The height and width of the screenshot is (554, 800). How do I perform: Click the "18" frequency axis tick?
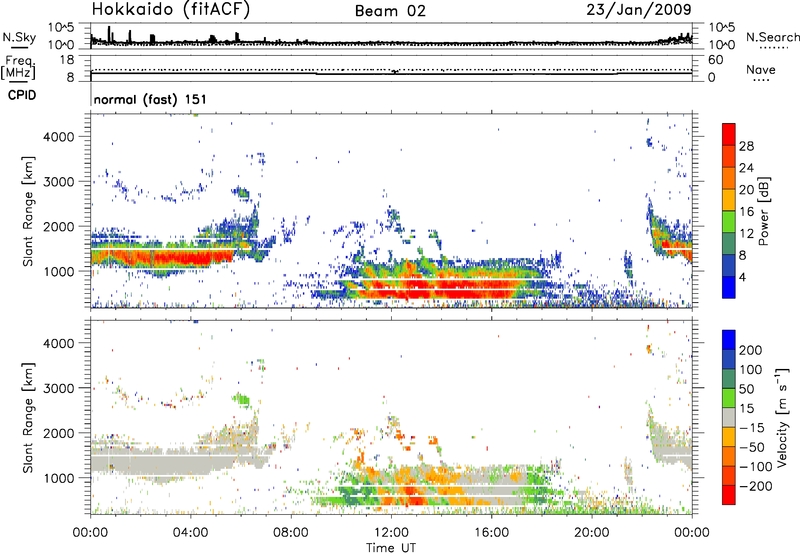[67, 60]
